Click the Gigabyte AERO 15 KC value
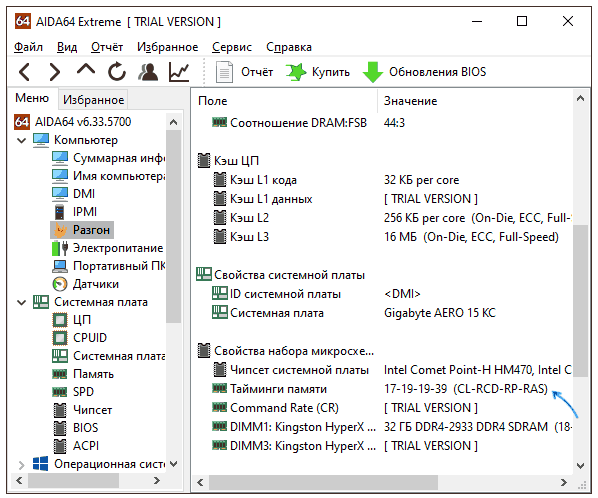Viewport: 598px width, 498px height. (x=440, y=313)
